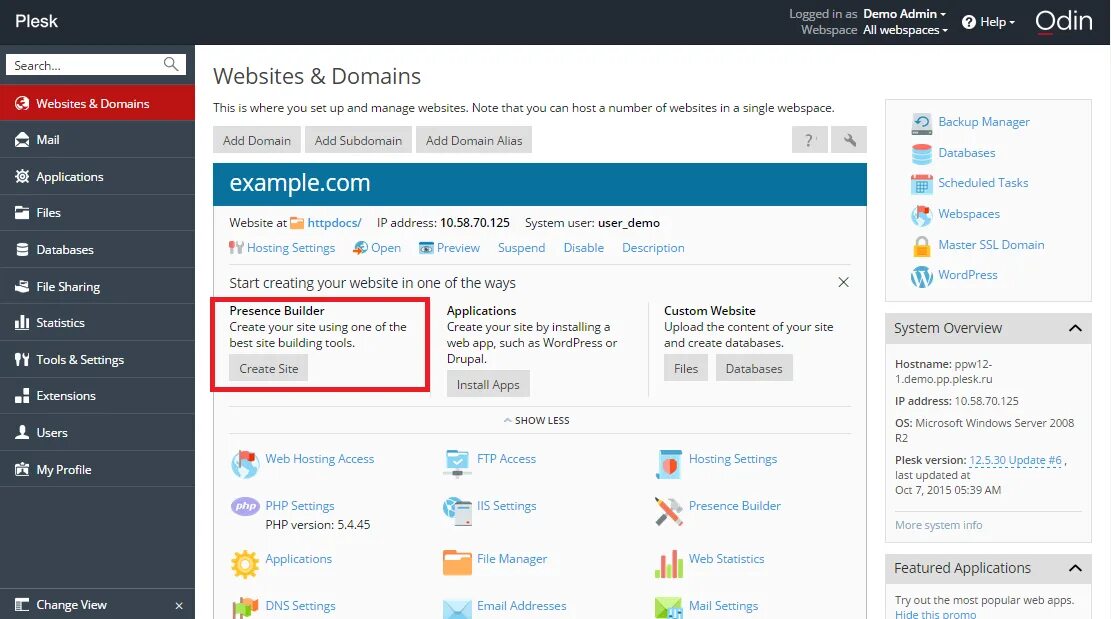The image size is (1111, 619).
Task: Click Add Domain Alias button
Action: 473,140
